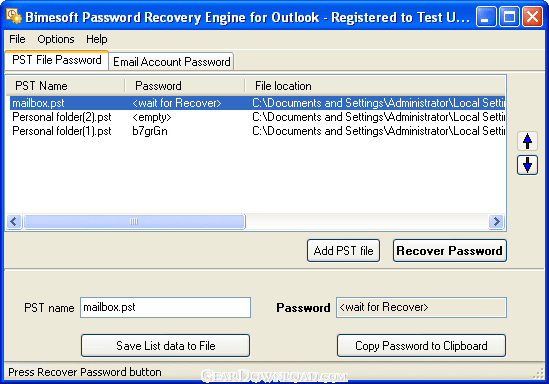Image resolution: width=549 pixels, height=384 pixels.
Task: Click the application icon in title bar
Action: tap(14, 16)
